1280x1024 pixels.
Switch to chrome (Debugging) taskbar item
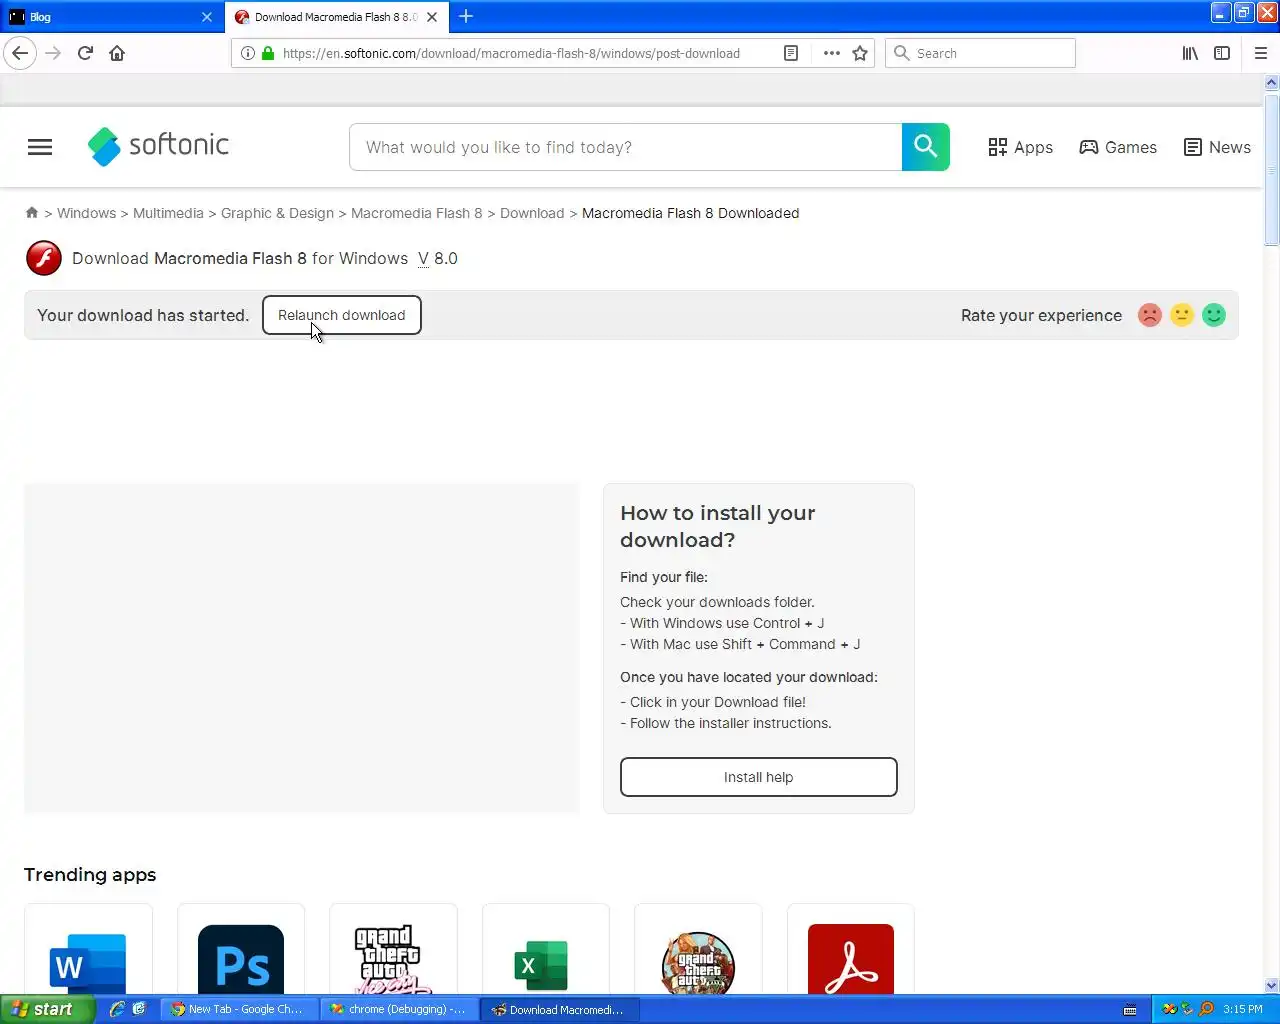398,1009
